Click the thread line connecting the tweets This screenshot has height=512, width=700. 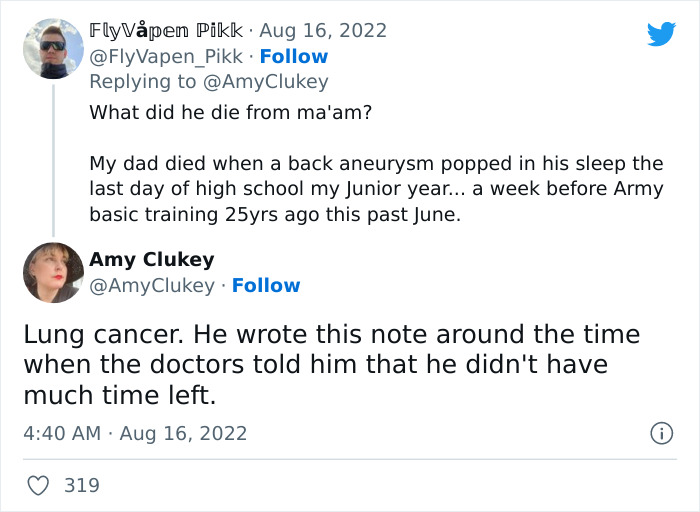54,160
